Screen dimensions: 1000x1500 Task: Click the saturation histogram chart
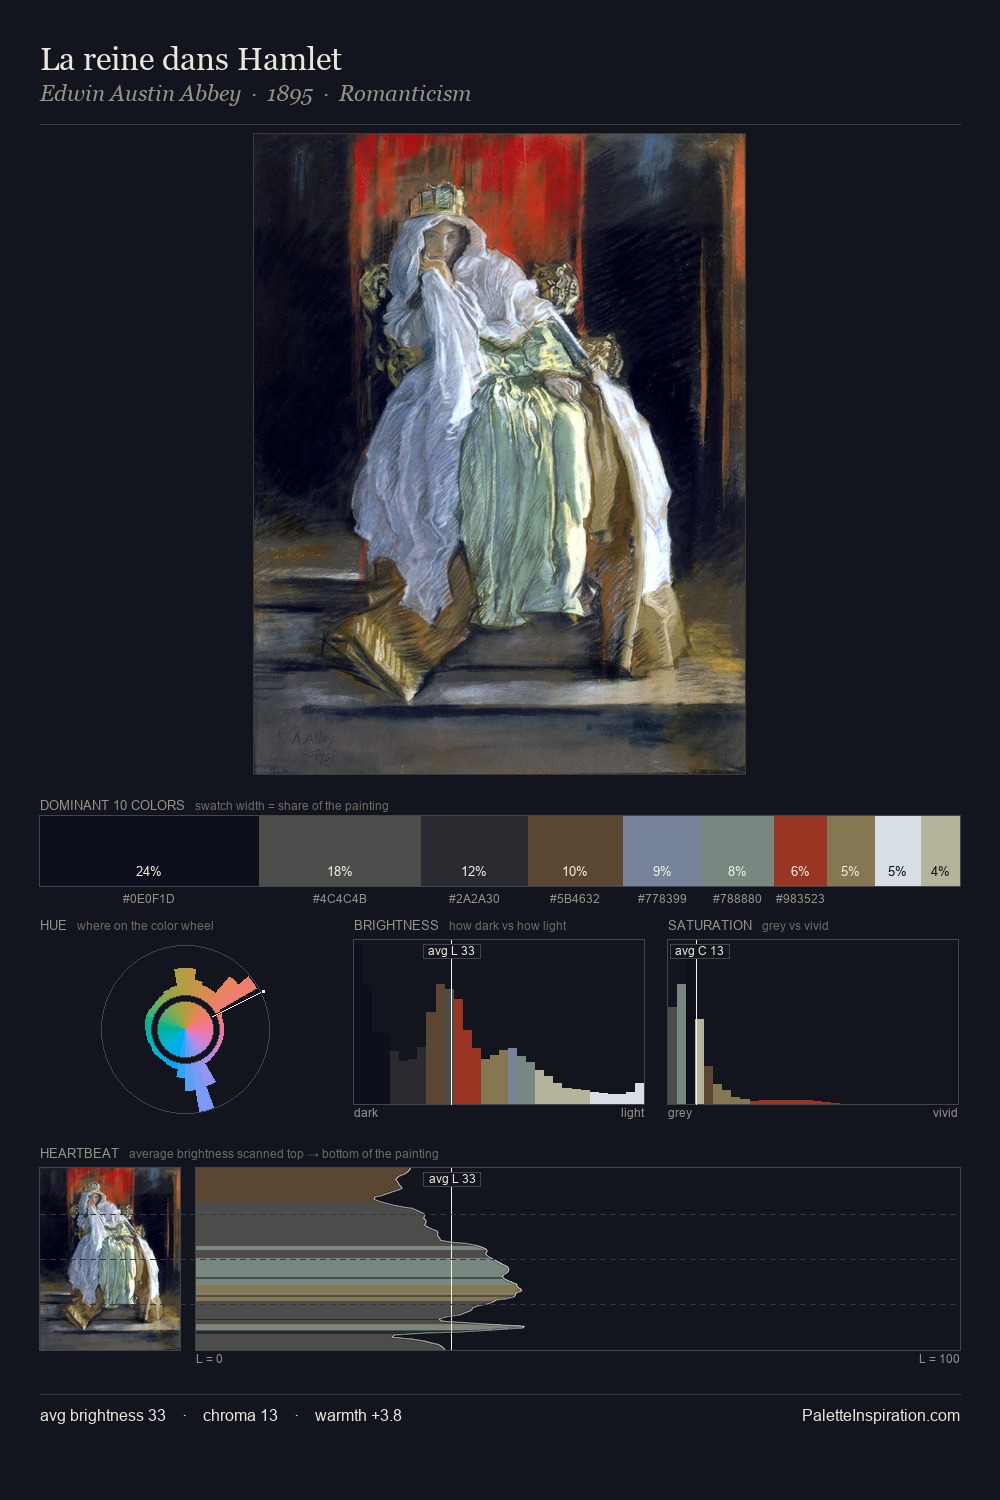(813, 1022)
